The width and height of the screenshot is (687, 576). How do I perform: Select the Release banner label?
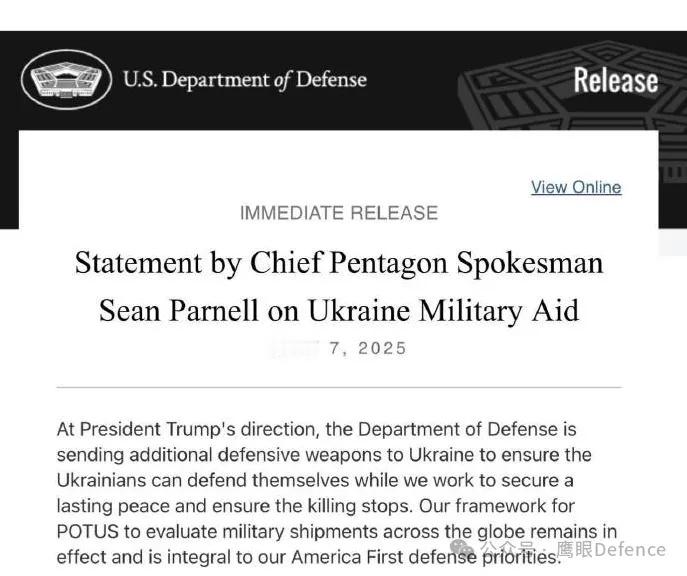pos(616,80)
